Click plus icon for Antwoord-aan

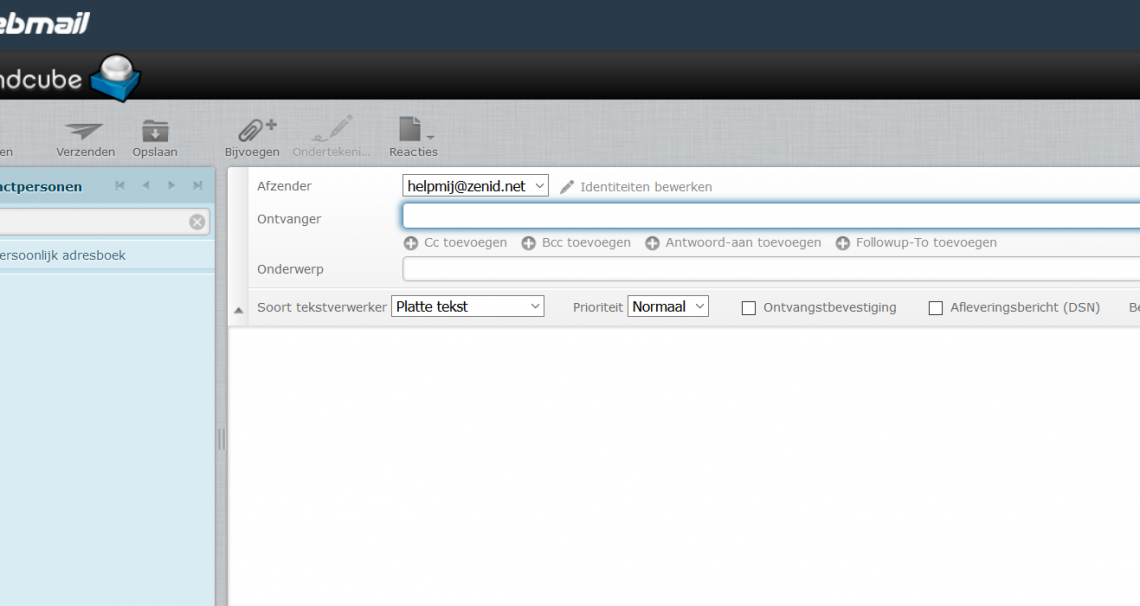[x=652, y=243]
